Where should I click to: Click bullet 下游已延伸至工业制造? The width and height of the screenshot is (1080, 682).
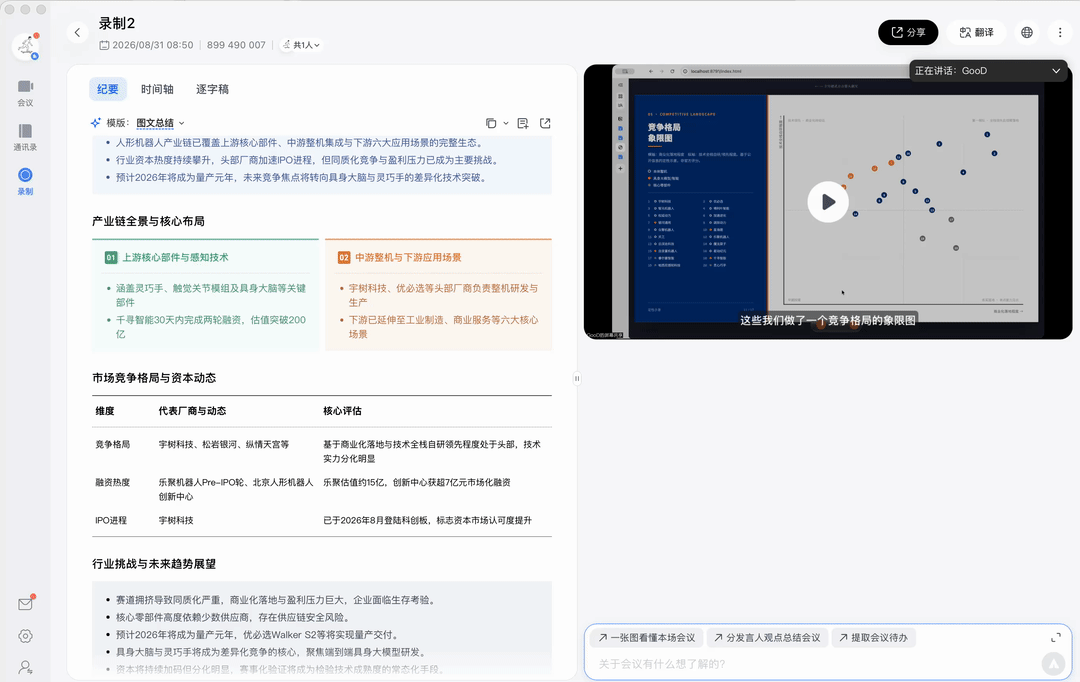[444, 327]
